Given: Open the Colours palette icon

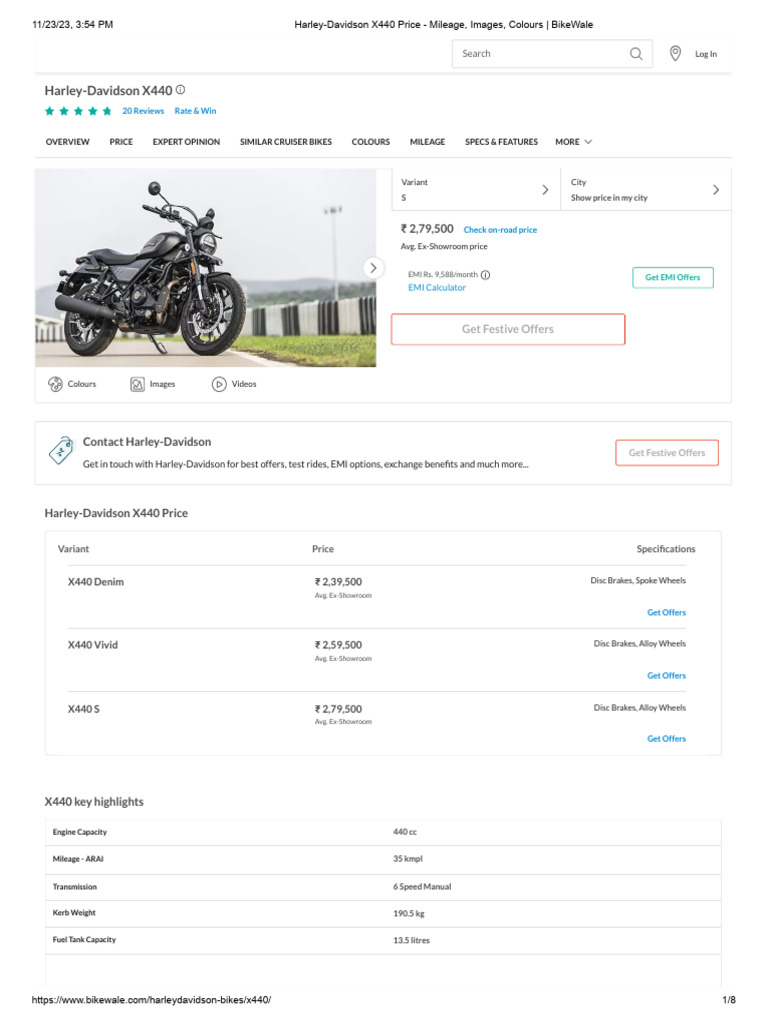Looking at the screenshot, I should pyautogui.click(x=55, y=384).
